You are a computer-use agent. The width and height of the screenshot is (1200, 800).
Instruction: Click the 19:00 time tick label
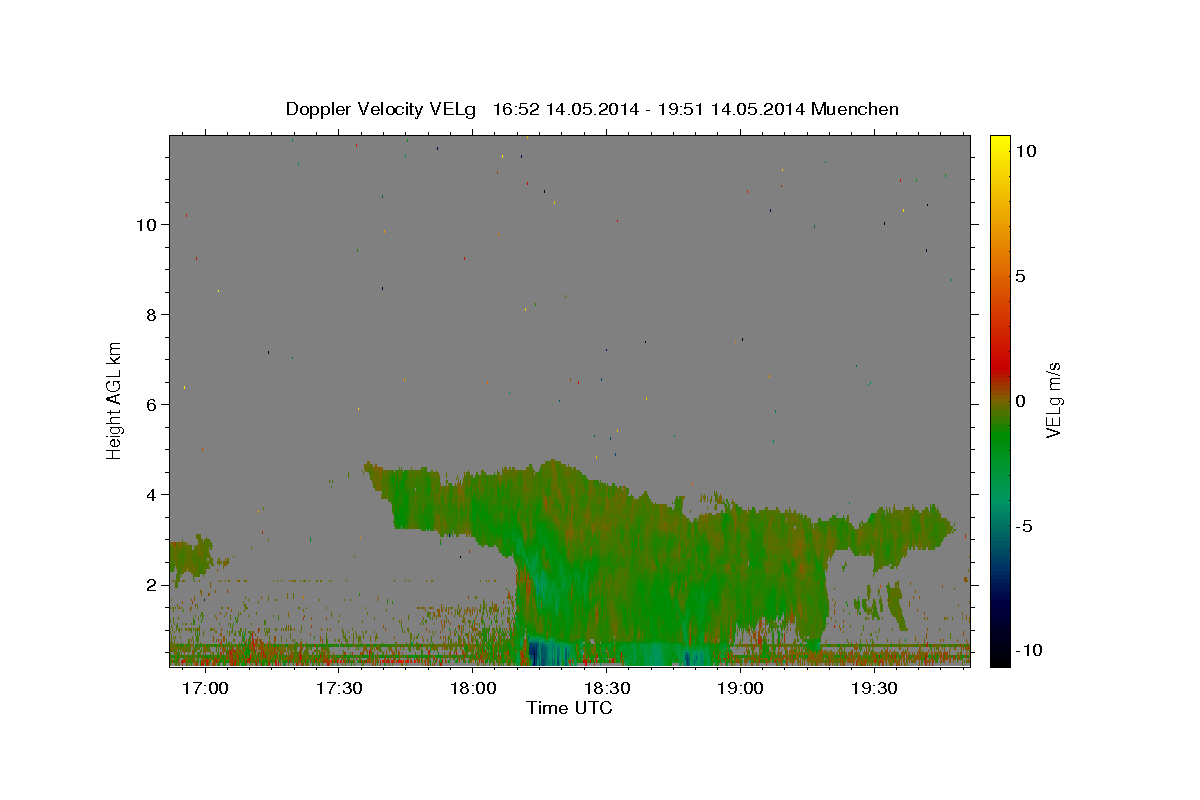(x=740, y=689)
